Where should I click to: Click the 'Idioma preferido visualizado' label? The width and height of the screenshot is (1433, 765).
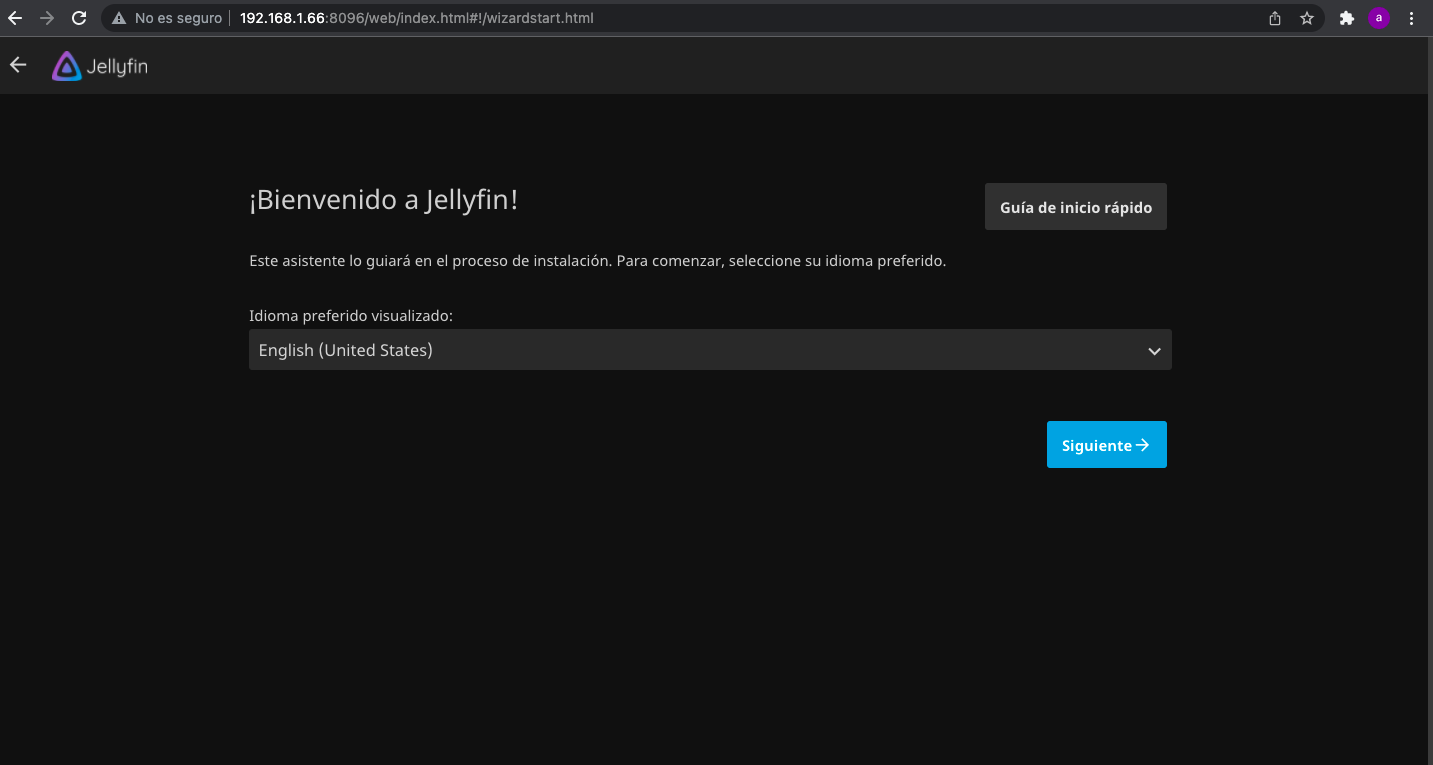point(351,316)
